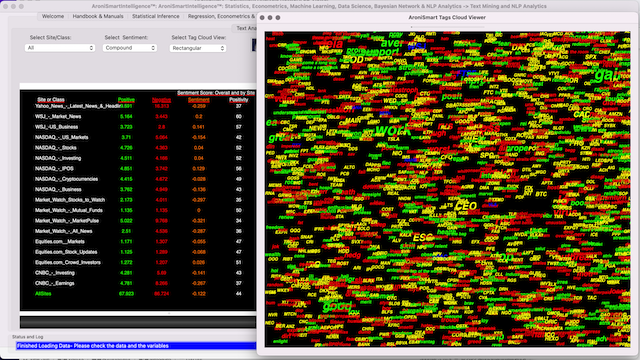The height and width of the screenshot is (360, 640).
Task: Click the AllSites sentiment value -0.122
Action: coord(199,293)
